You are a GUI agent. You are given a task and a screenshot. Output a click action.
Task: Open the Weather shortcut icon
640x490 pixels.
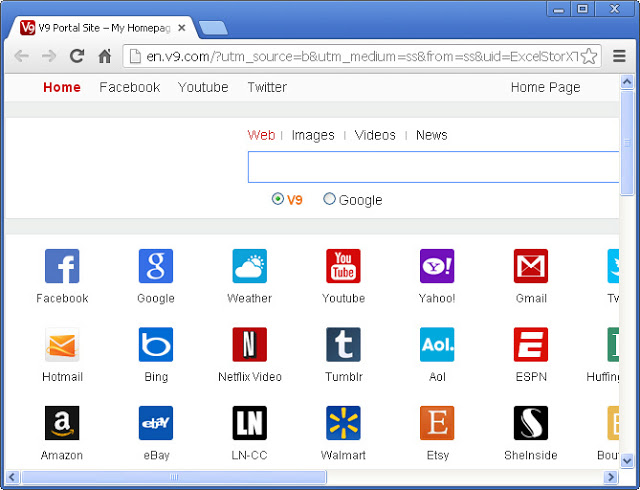click(249, 266)
